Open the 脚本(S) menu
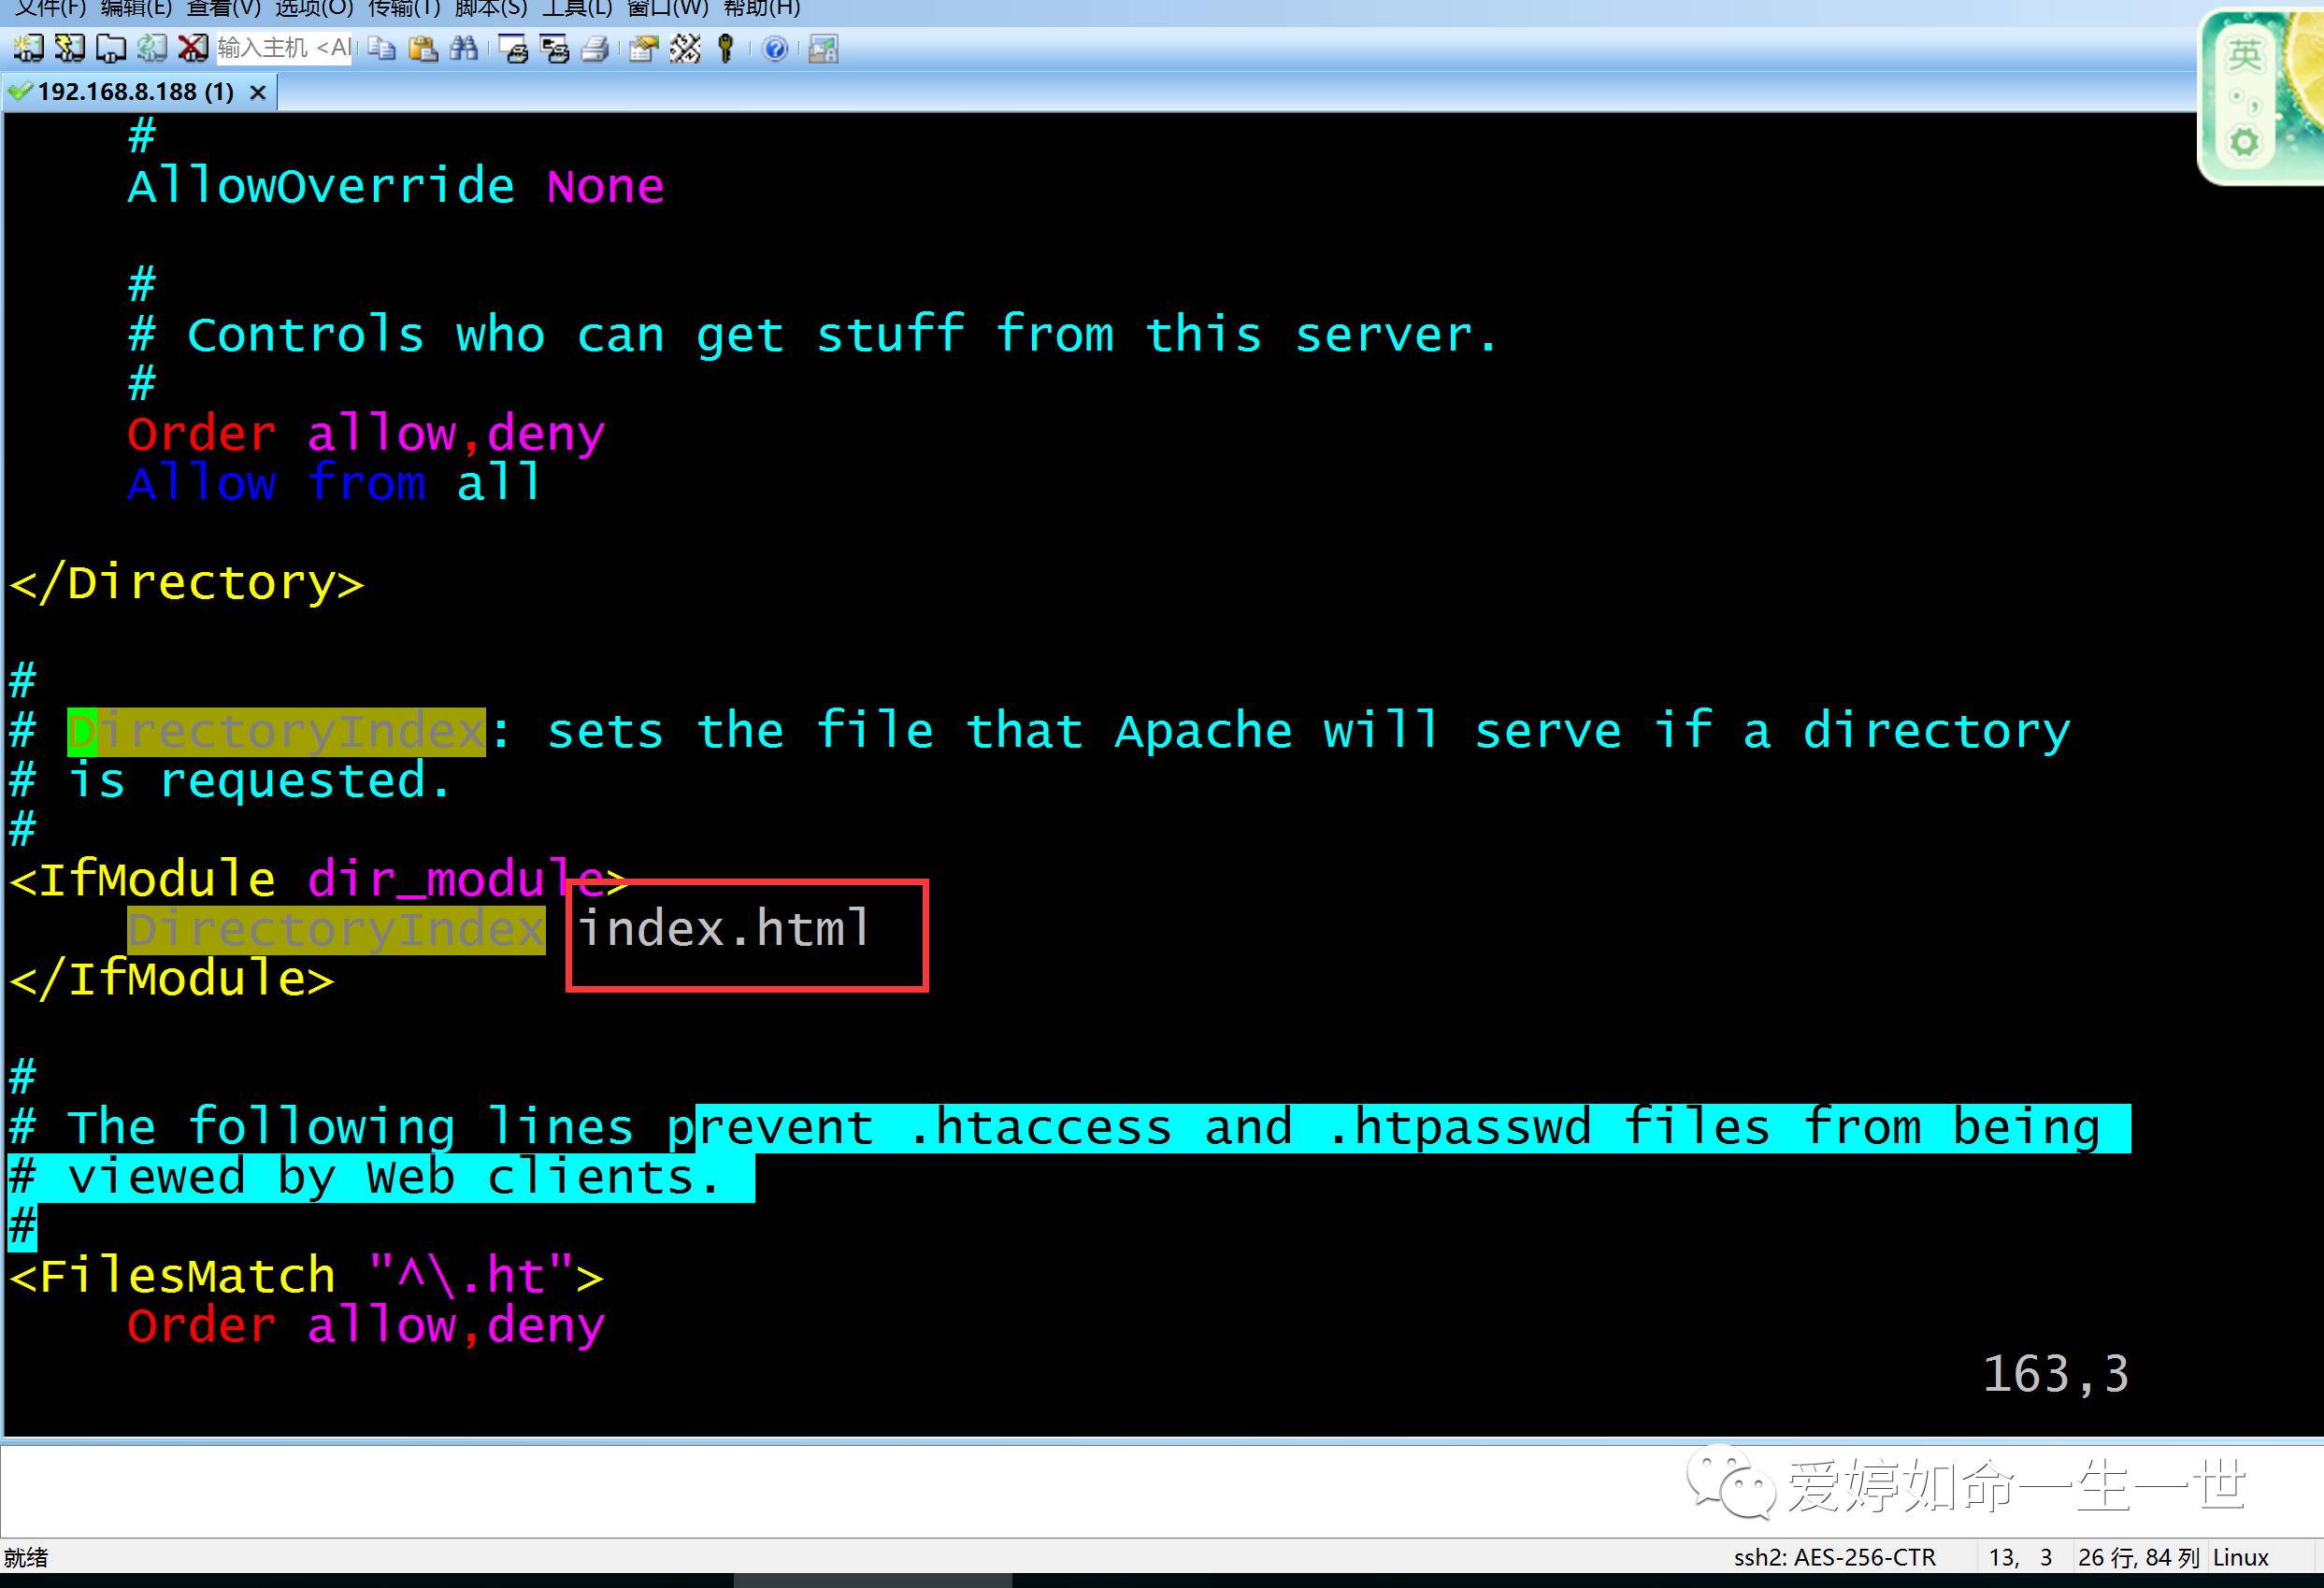The height and width of the screenshot is (1588, 2324). point(490,9)
